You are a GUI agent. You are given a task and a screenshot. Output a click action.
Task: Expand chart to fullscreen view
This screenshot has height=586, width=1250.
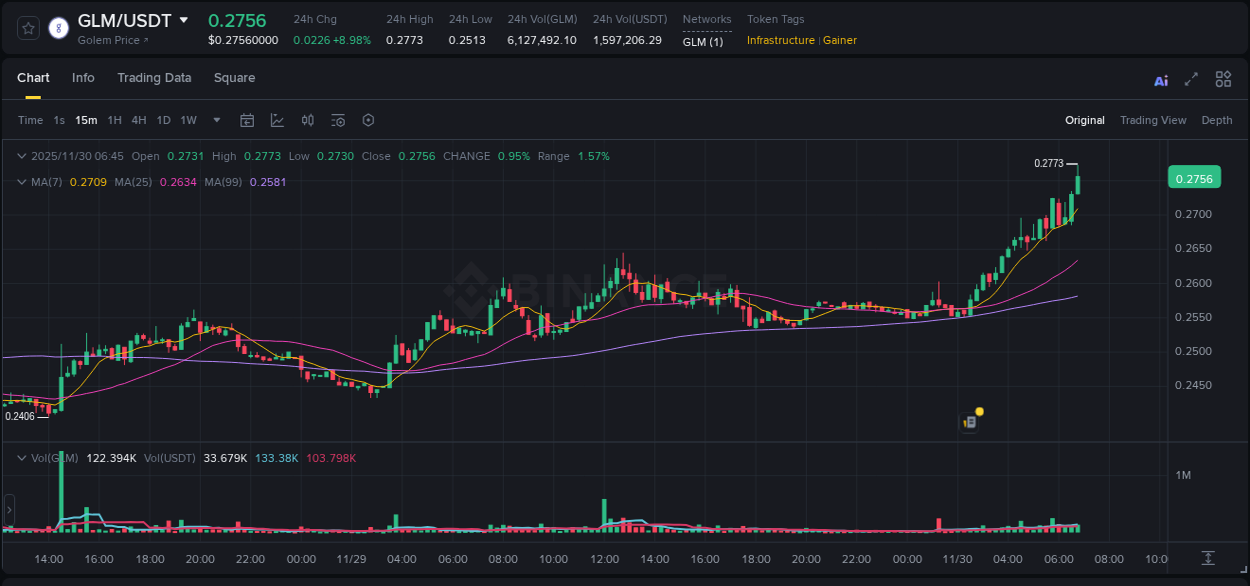pyautogui.click(x=1191, y=79)
